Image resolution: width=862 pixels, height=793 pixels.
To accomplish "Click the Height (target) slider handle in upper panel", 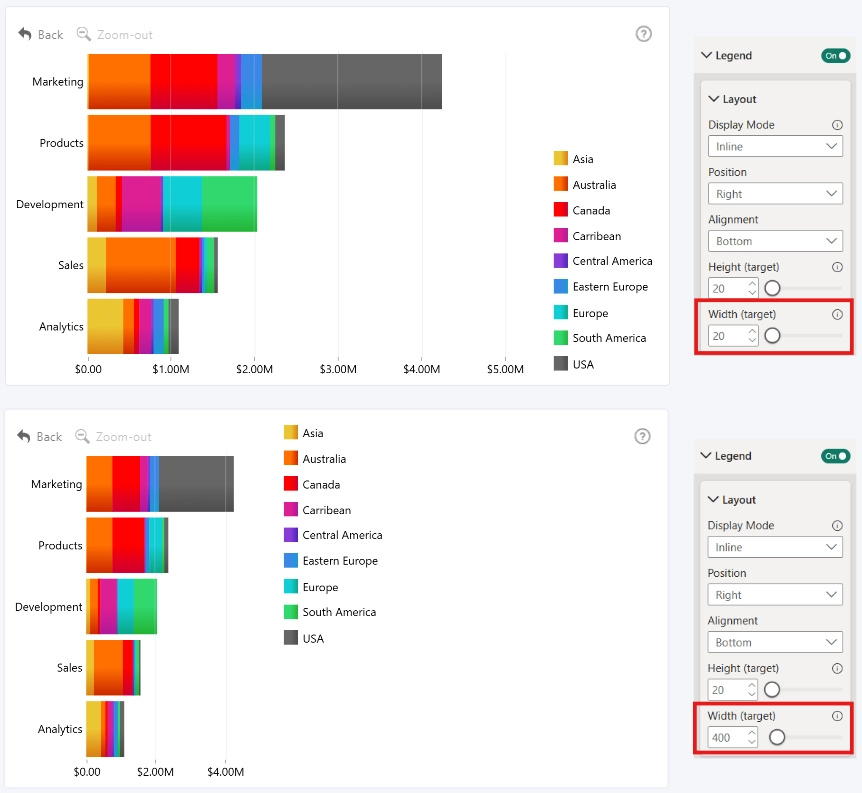I will tap(772, 288).
